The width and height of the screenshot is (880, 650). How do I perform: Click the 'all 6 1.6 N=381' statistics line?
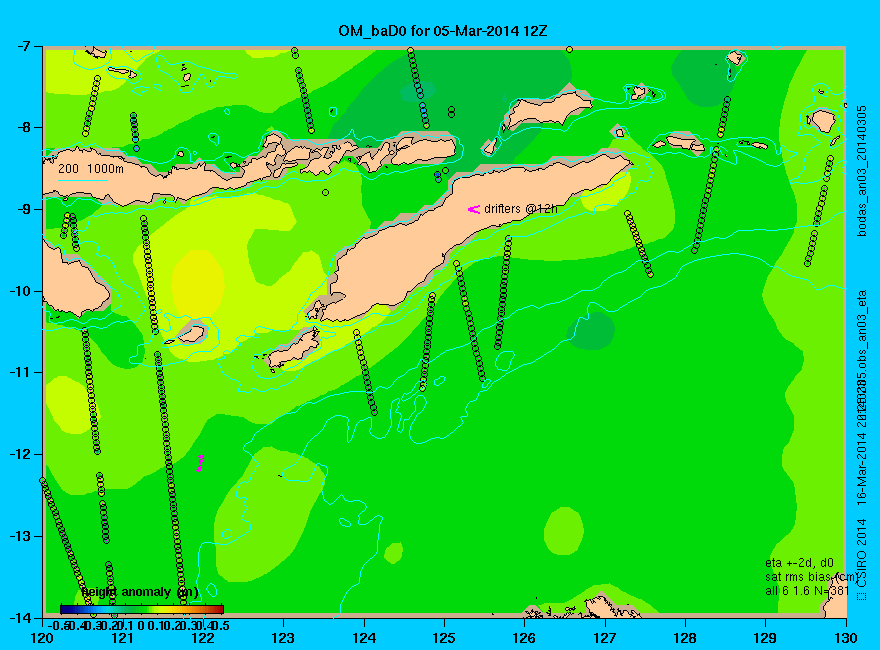point(806,591)
